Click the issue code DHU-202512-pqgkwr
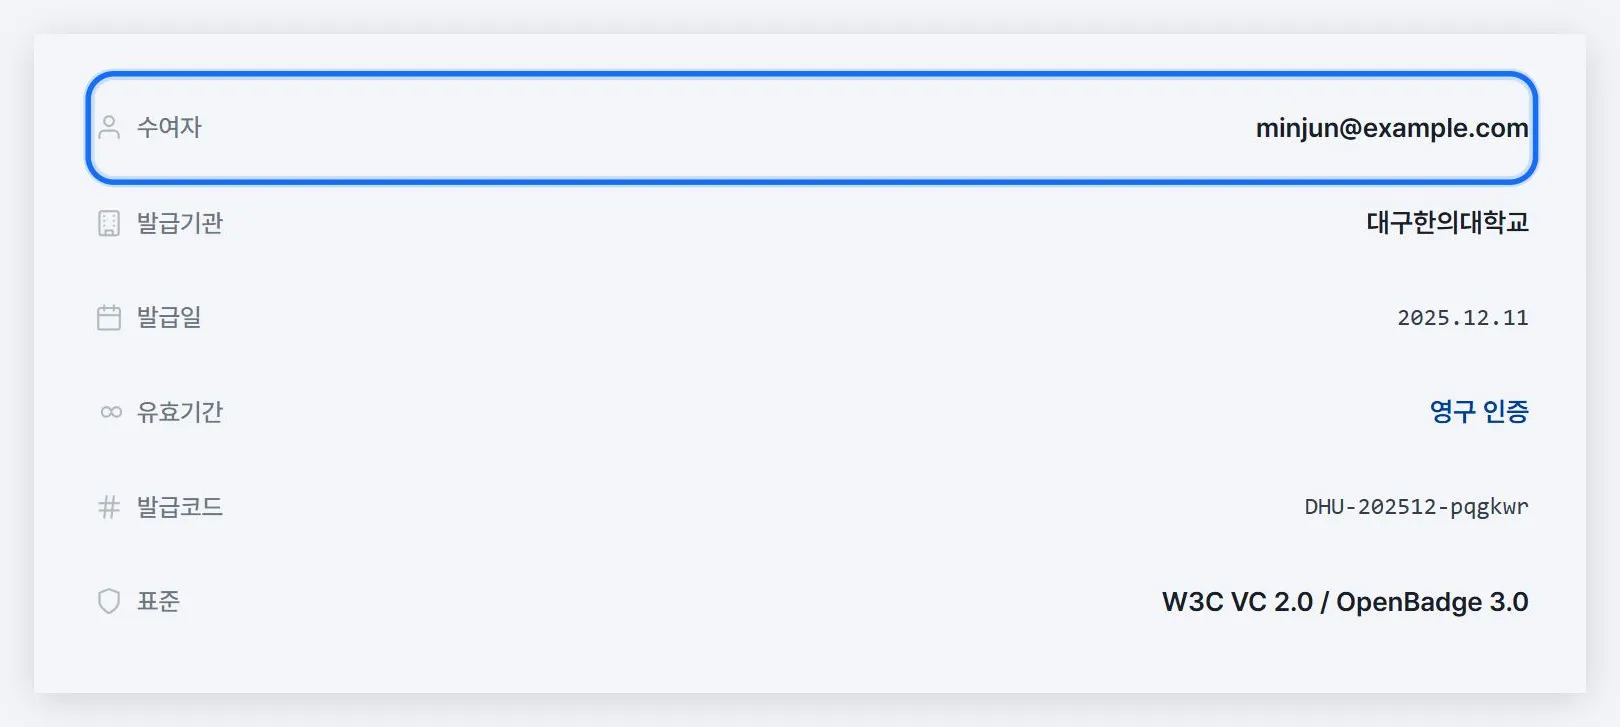This screenshot has width=1620, height=727. pyautogui.click(x=1416, y=507)
